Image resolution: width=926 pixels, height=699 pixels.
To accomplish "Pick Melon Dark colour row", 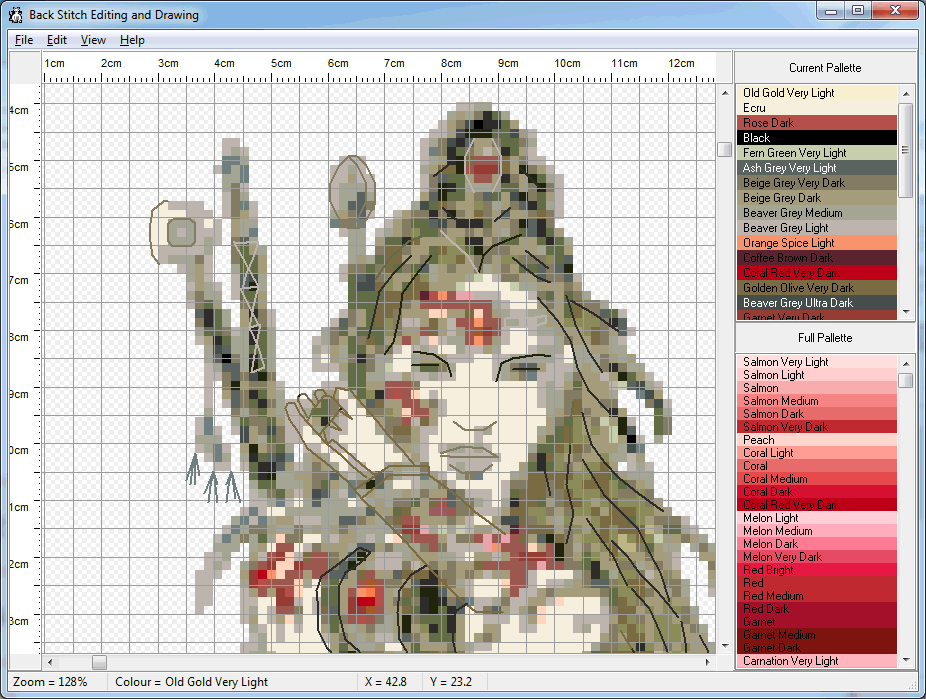I will (817, 544).
